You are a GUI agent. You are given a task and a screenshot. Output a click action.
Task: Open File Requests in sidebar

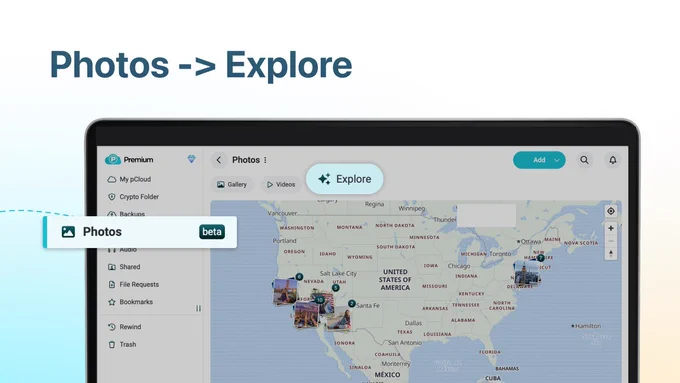point(139,284)
